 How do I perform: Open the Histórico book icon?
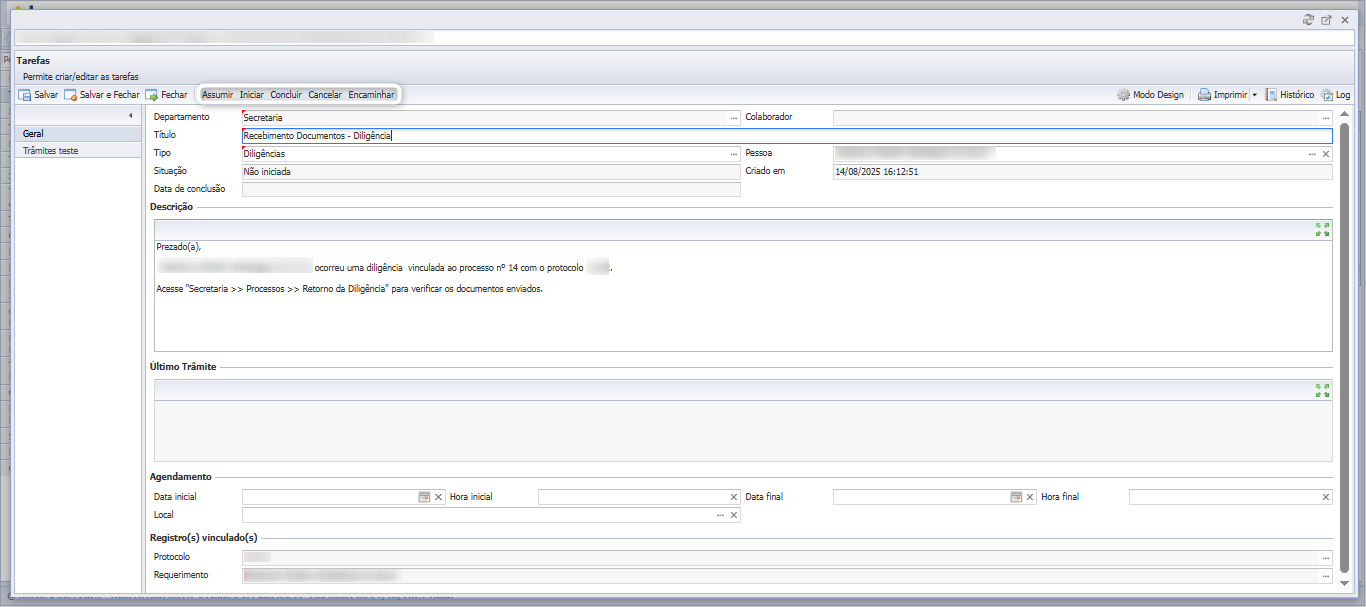click(1271, 95)
